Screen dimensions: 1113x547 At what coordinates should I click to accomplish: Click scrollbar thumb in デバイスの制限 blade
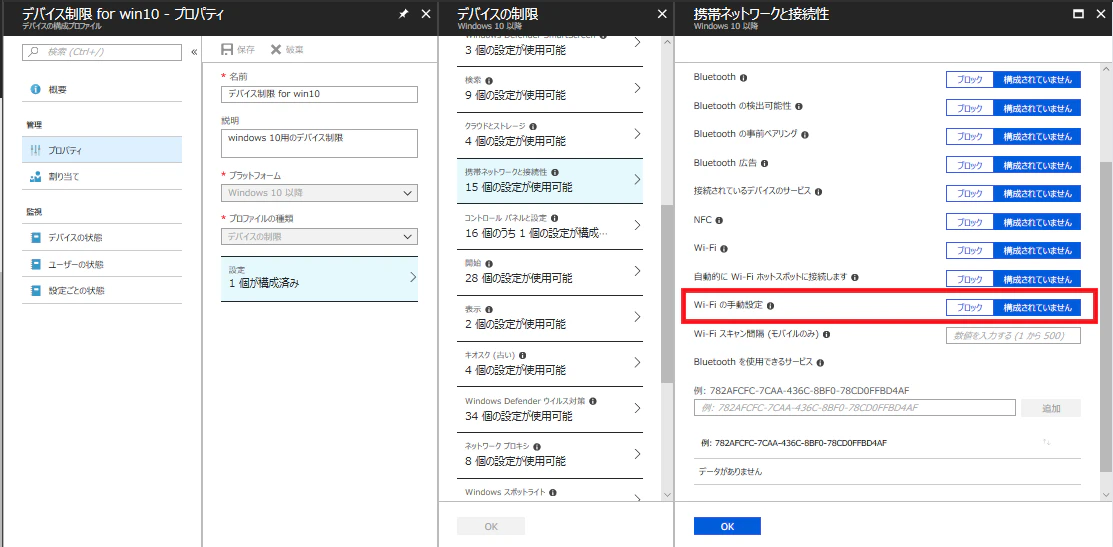[667, 293]
